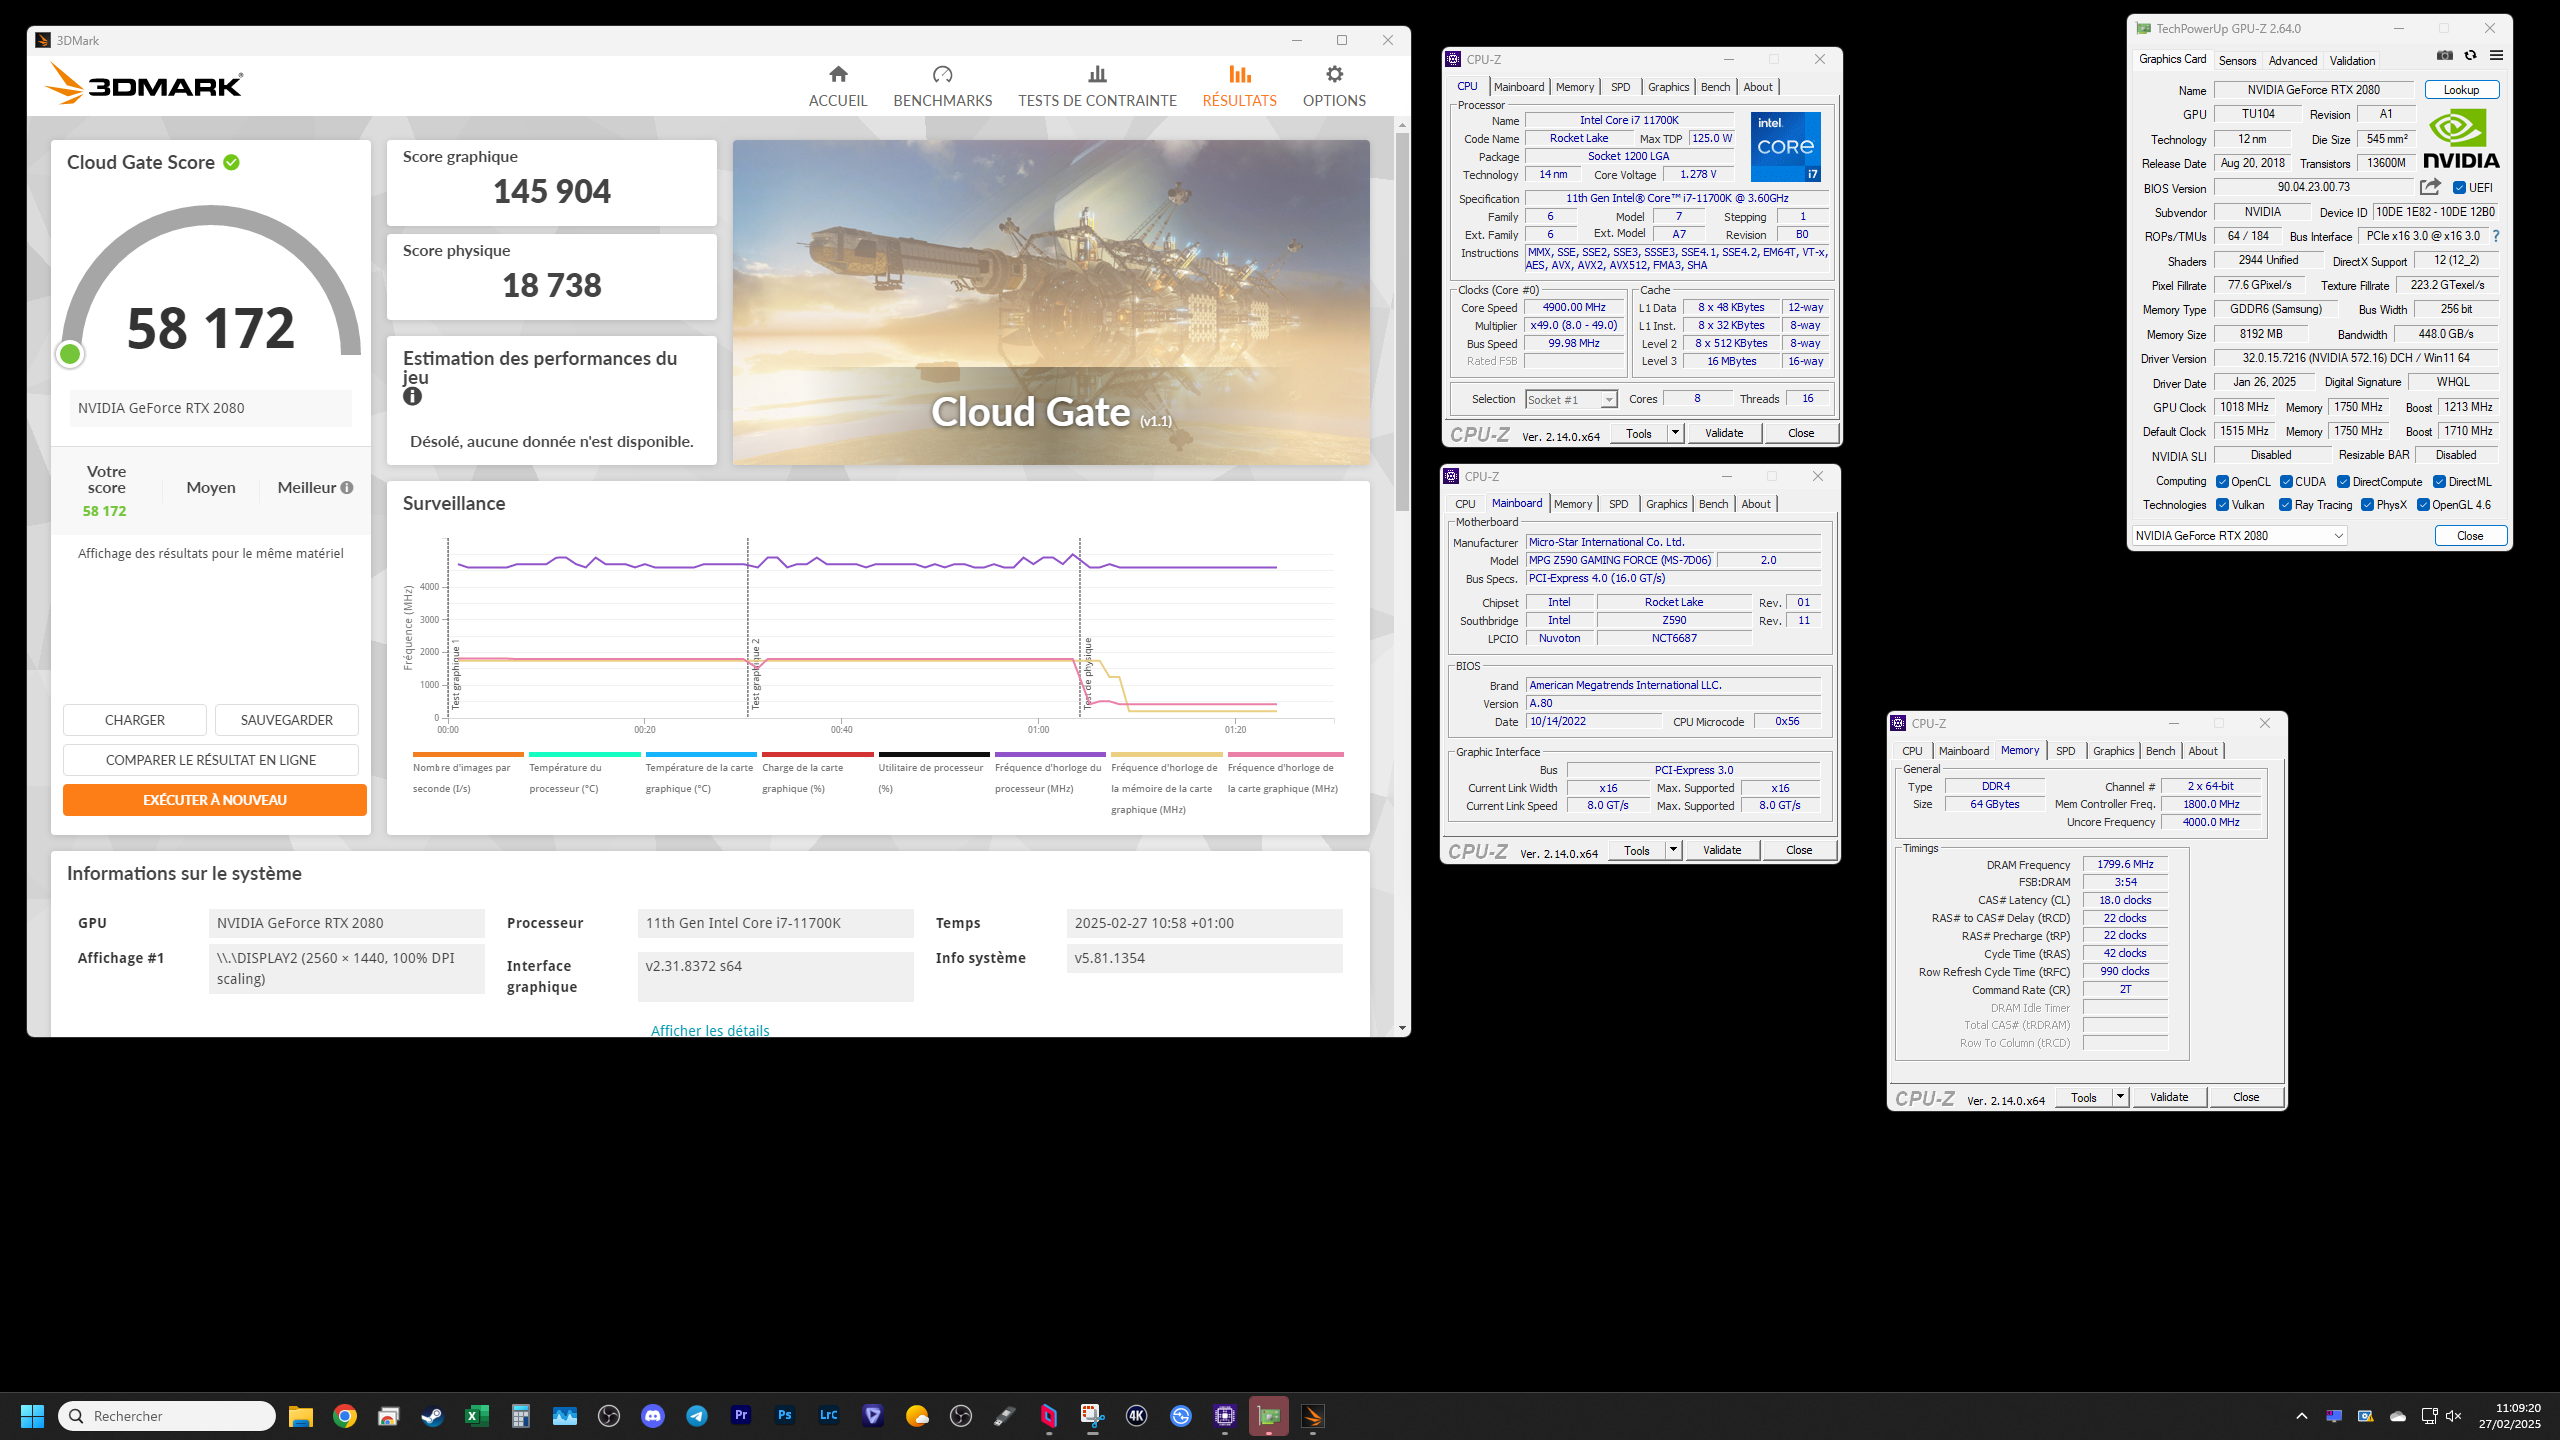The height and width of the screenshot is (1440, 2560).
Task: Toggle the UEFI checkbox in GPU-Z
Action: pyautogui.click(x=2459, y=188)
